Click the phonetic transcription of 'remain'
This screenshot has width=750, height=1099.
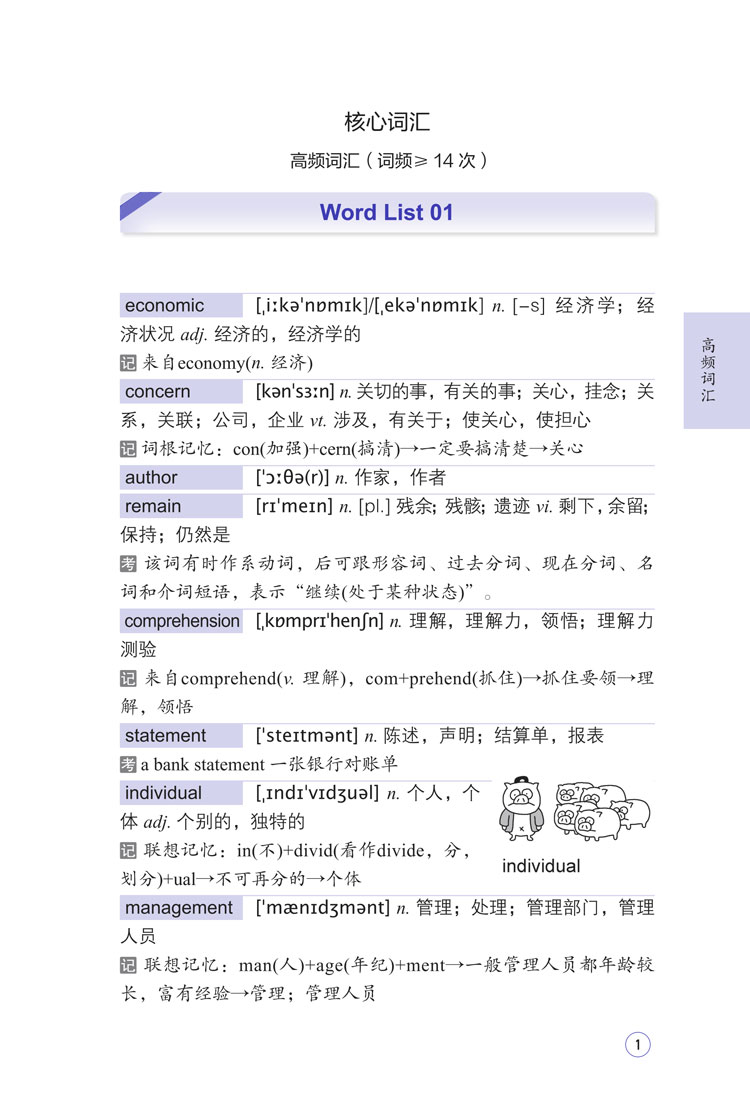(294, 507)
